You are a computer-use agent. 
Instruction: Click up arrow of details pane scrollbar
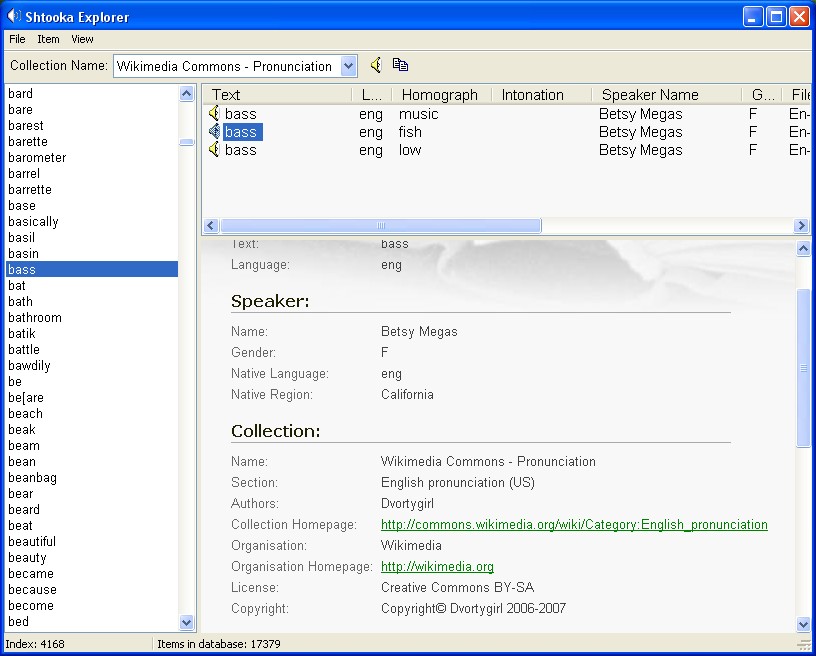[803, 249]
